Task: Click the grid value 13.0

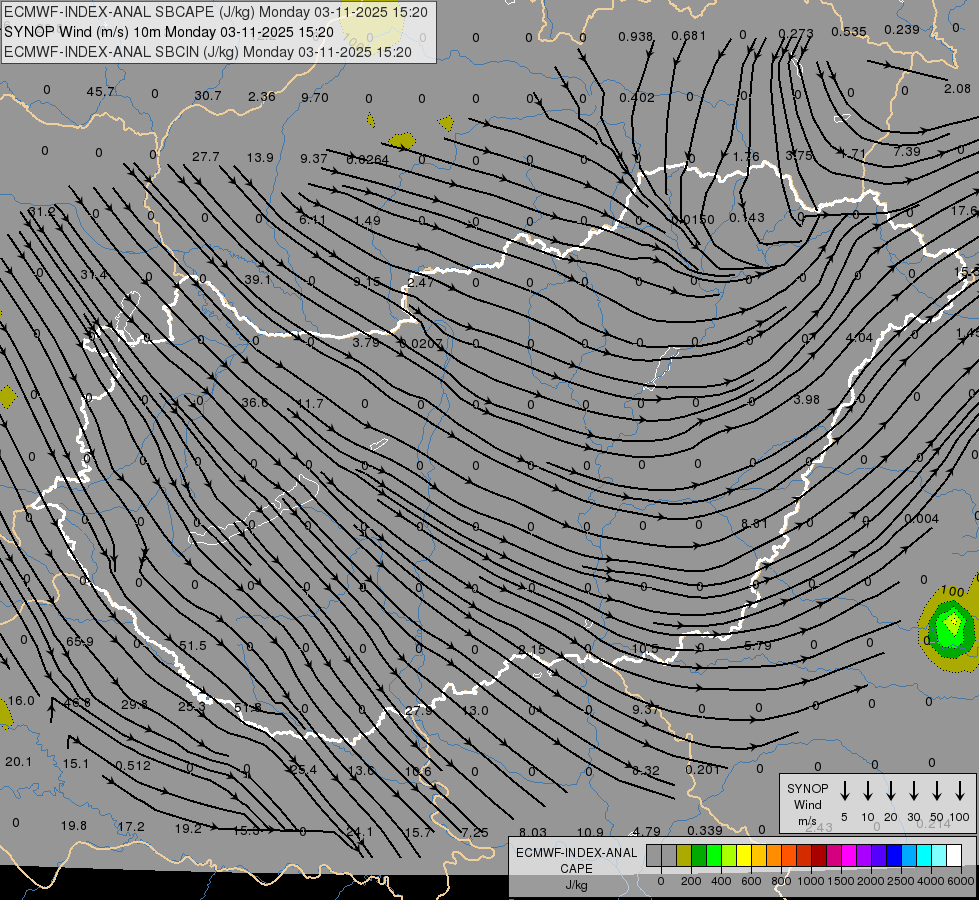Action: point(475,710)
